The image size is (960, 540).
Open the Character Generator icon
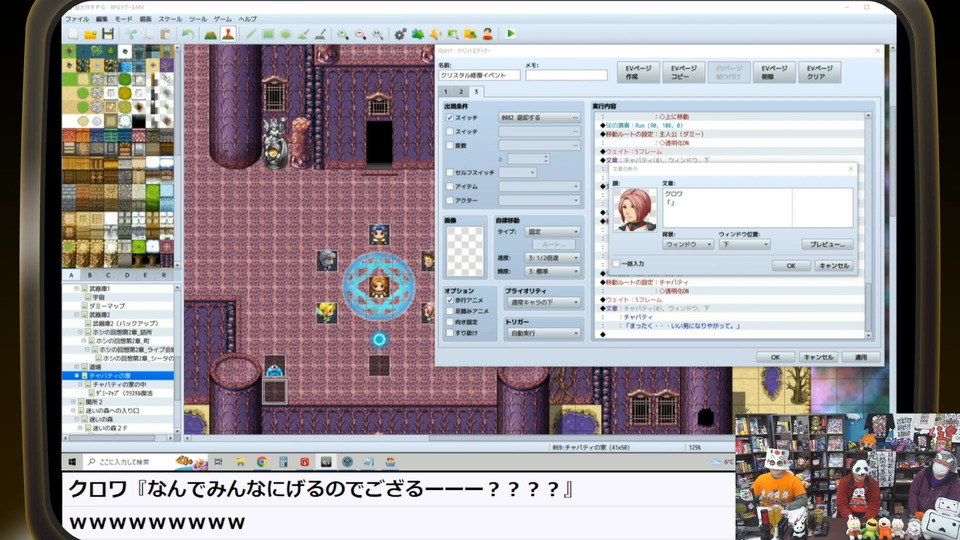pyautogui.click(x=487, y=34)
